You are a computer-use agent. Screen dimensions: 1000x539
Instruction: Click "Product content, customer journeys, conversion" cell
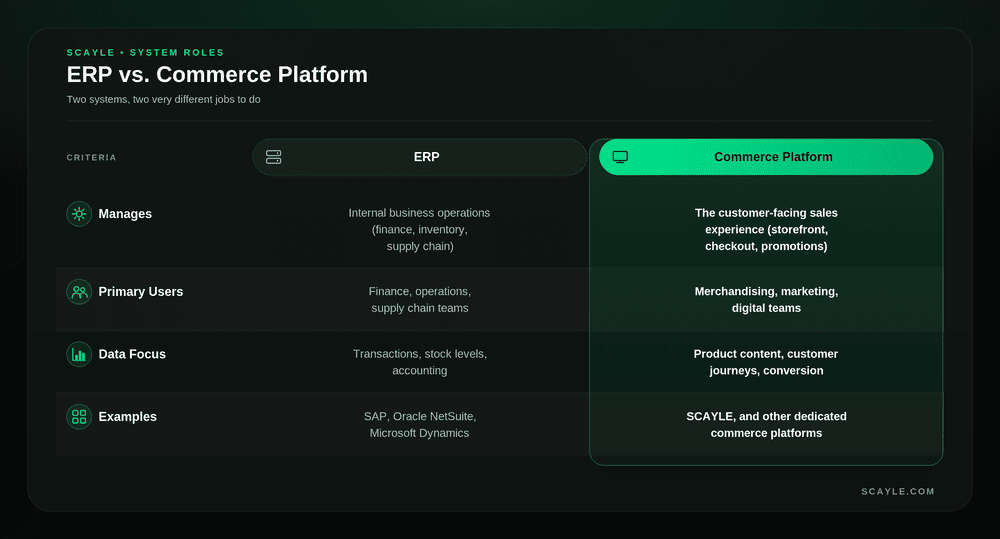click(766, 362)
